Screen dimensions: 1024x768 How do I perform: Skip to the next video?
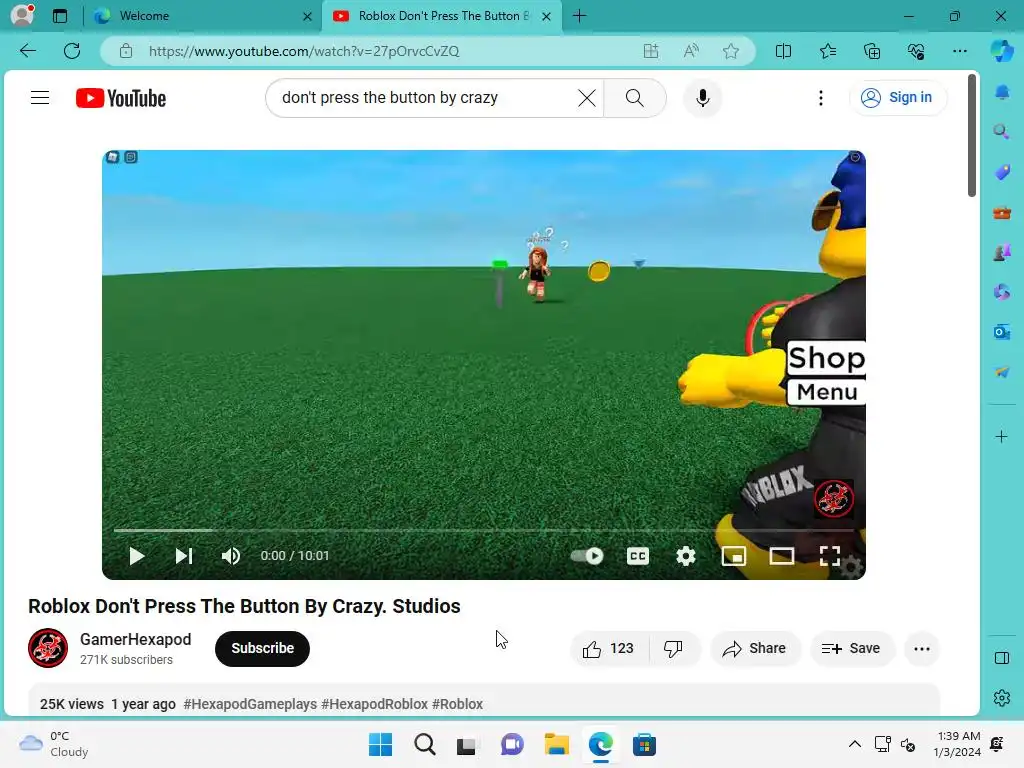pyautogui.click(x=184, y=556)
